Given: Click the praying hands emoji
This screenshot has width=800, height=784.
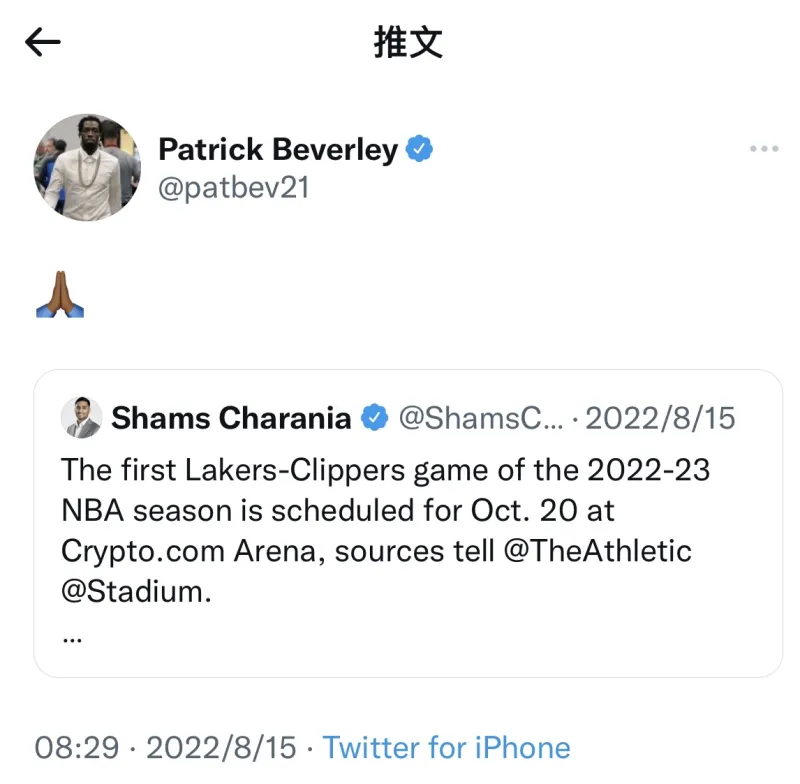Looking at the screenshot, I should pos(60,294).
